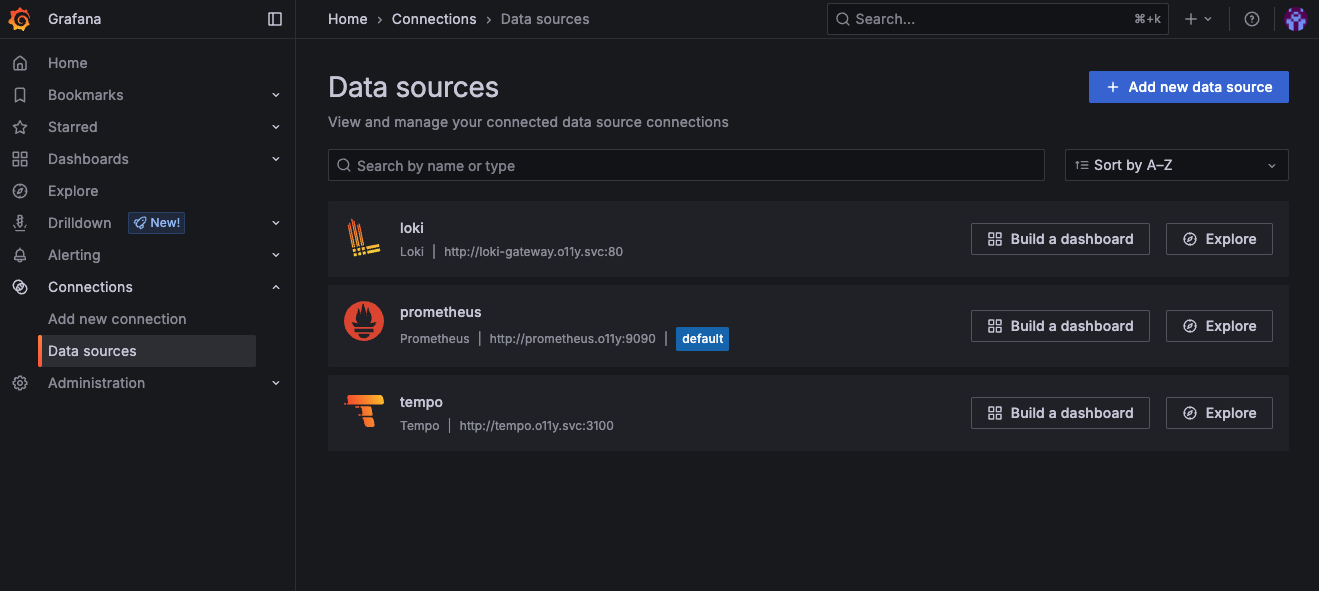
Task: Click the New! rocket badge beside Drilldown
Action: click(x=156, y=223)
